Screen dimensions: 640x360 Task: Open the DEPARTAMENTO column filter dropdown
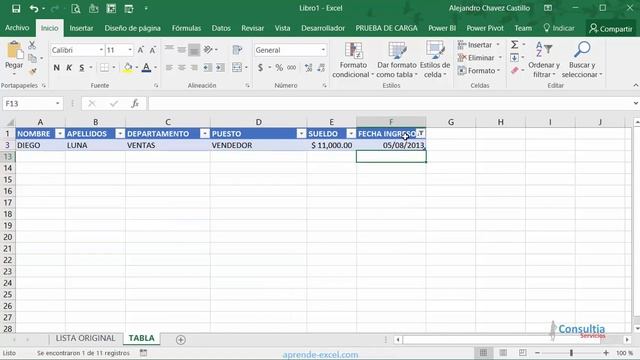[x=205, y=134]
